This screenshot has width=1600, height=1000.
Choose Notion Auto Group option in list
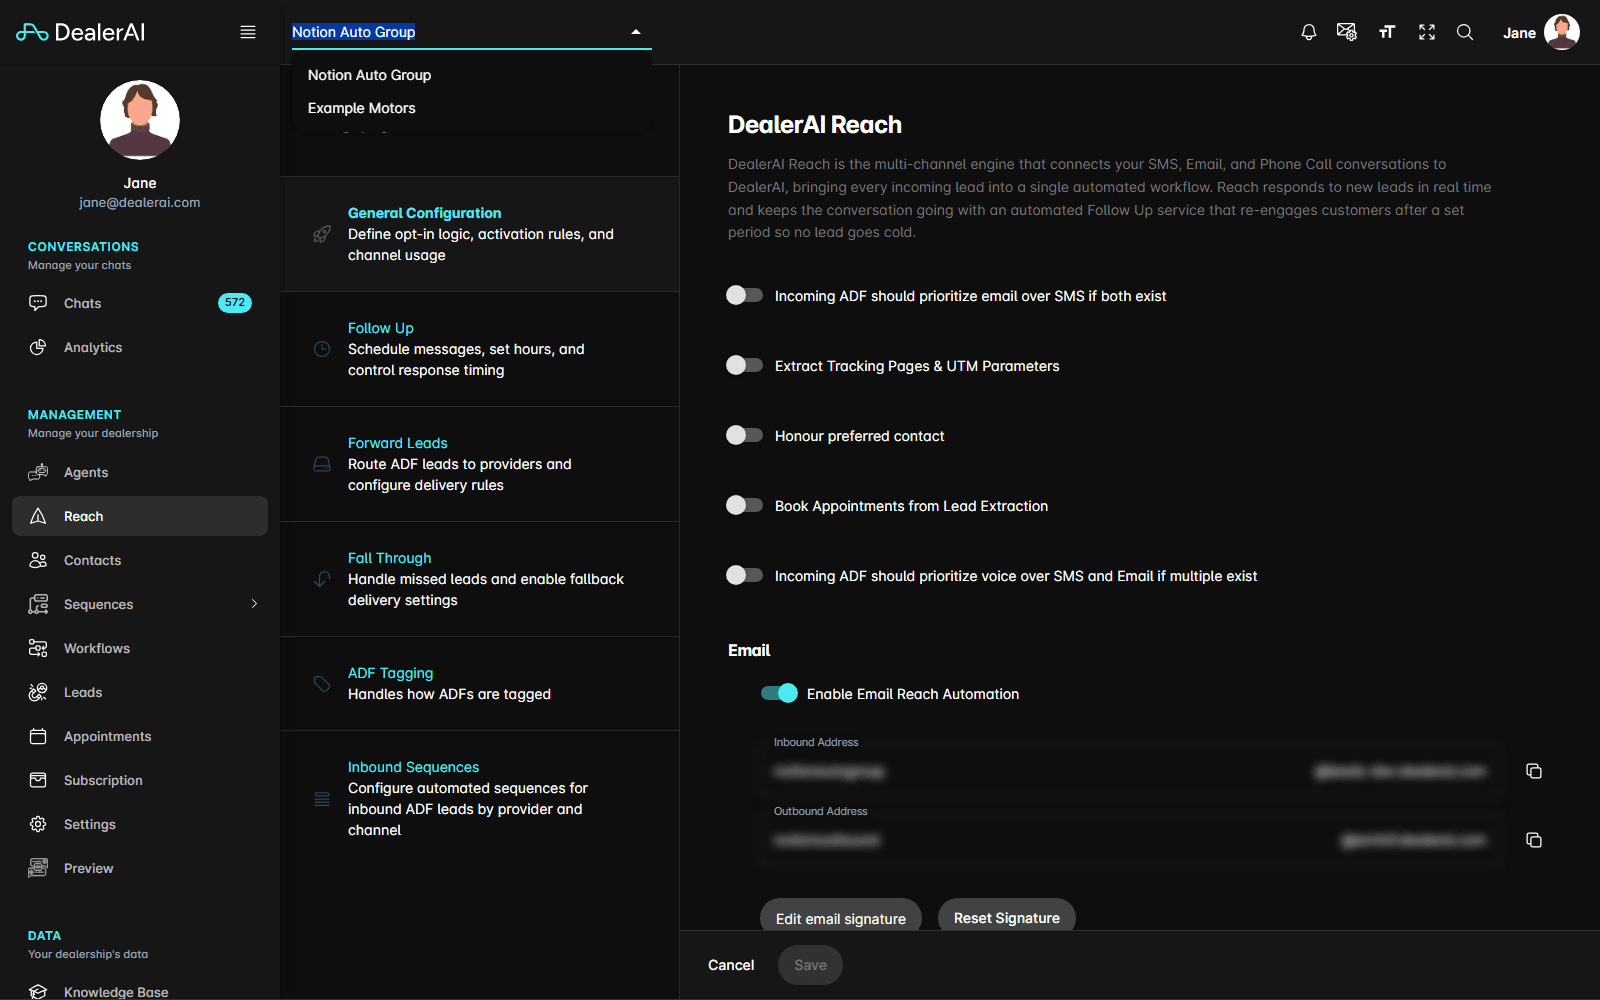(x=472, y=75)
